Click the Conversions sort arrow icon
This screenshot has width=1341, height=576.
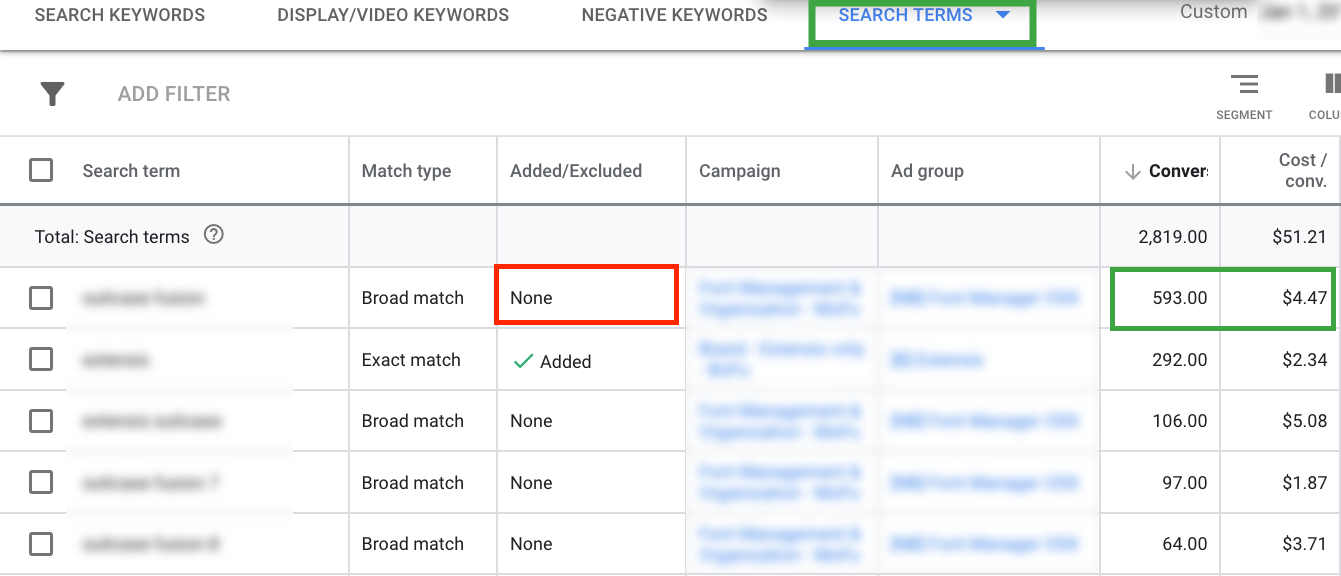(x=1132, y=172)
